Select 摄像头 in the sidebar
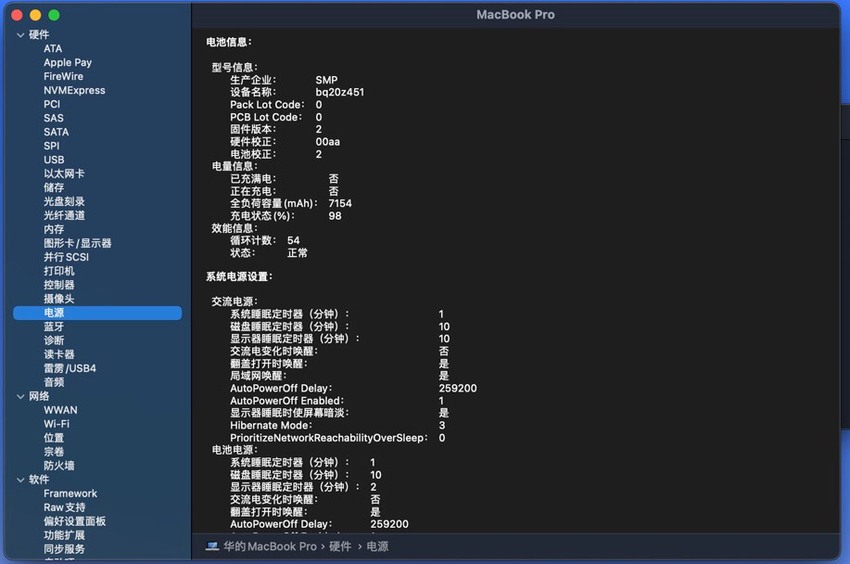Image resolution: width=850 pixels, height=564 pixels. click(59, 299)
